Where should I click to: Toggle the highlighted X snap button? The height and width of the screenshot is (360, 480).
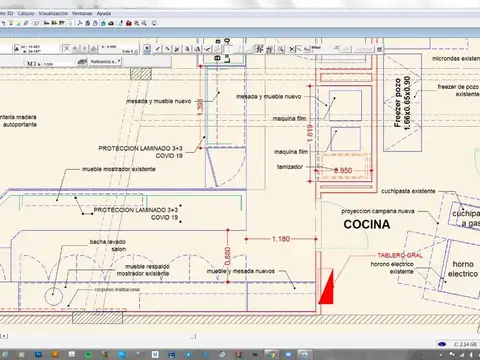tap(147, 49)
